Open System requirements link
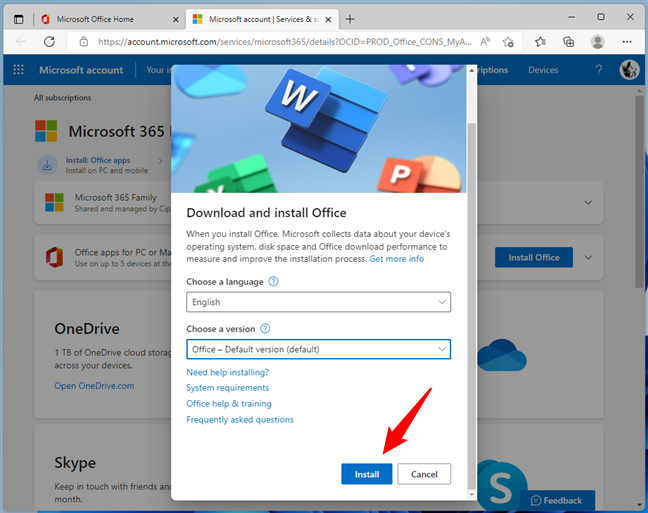Screen dimensions: 648x513 (227, 388)
